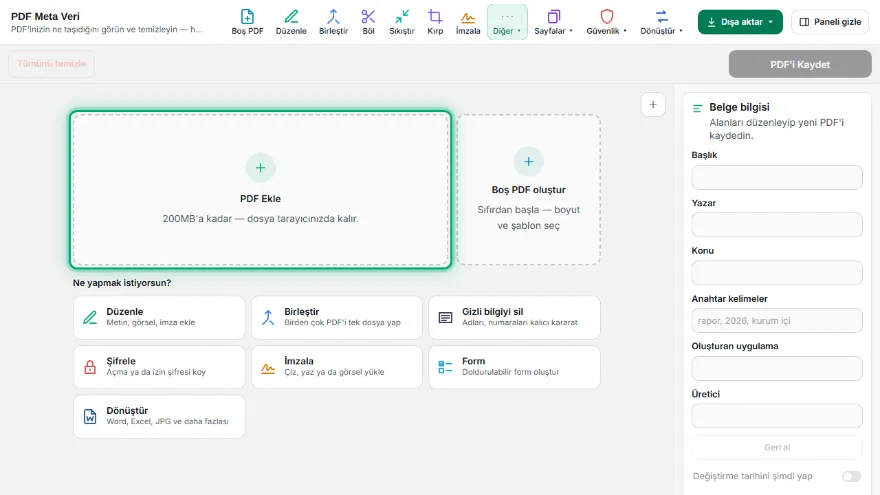The height and width of the screenshot is (495, 880).
Task: Click the Geri al button
Action: (x=777, y=447)
